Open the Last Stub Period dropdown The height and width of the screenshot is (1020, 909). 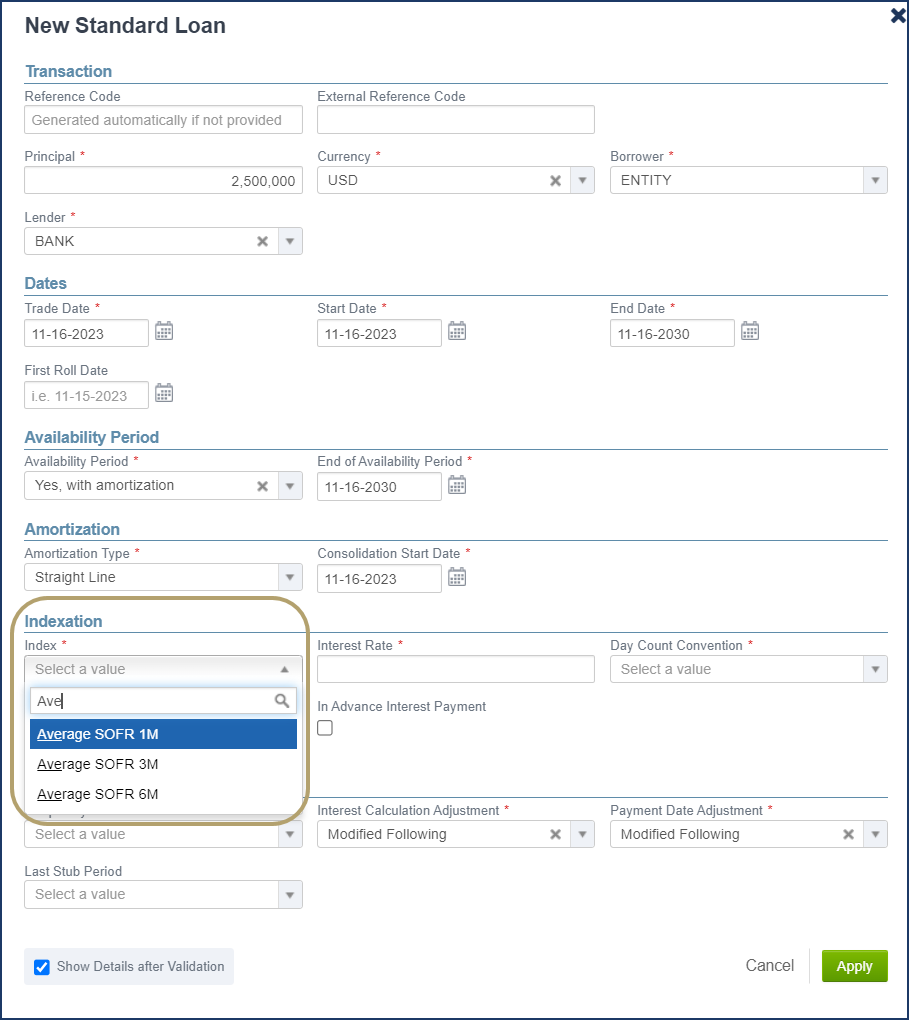(290, 894)
